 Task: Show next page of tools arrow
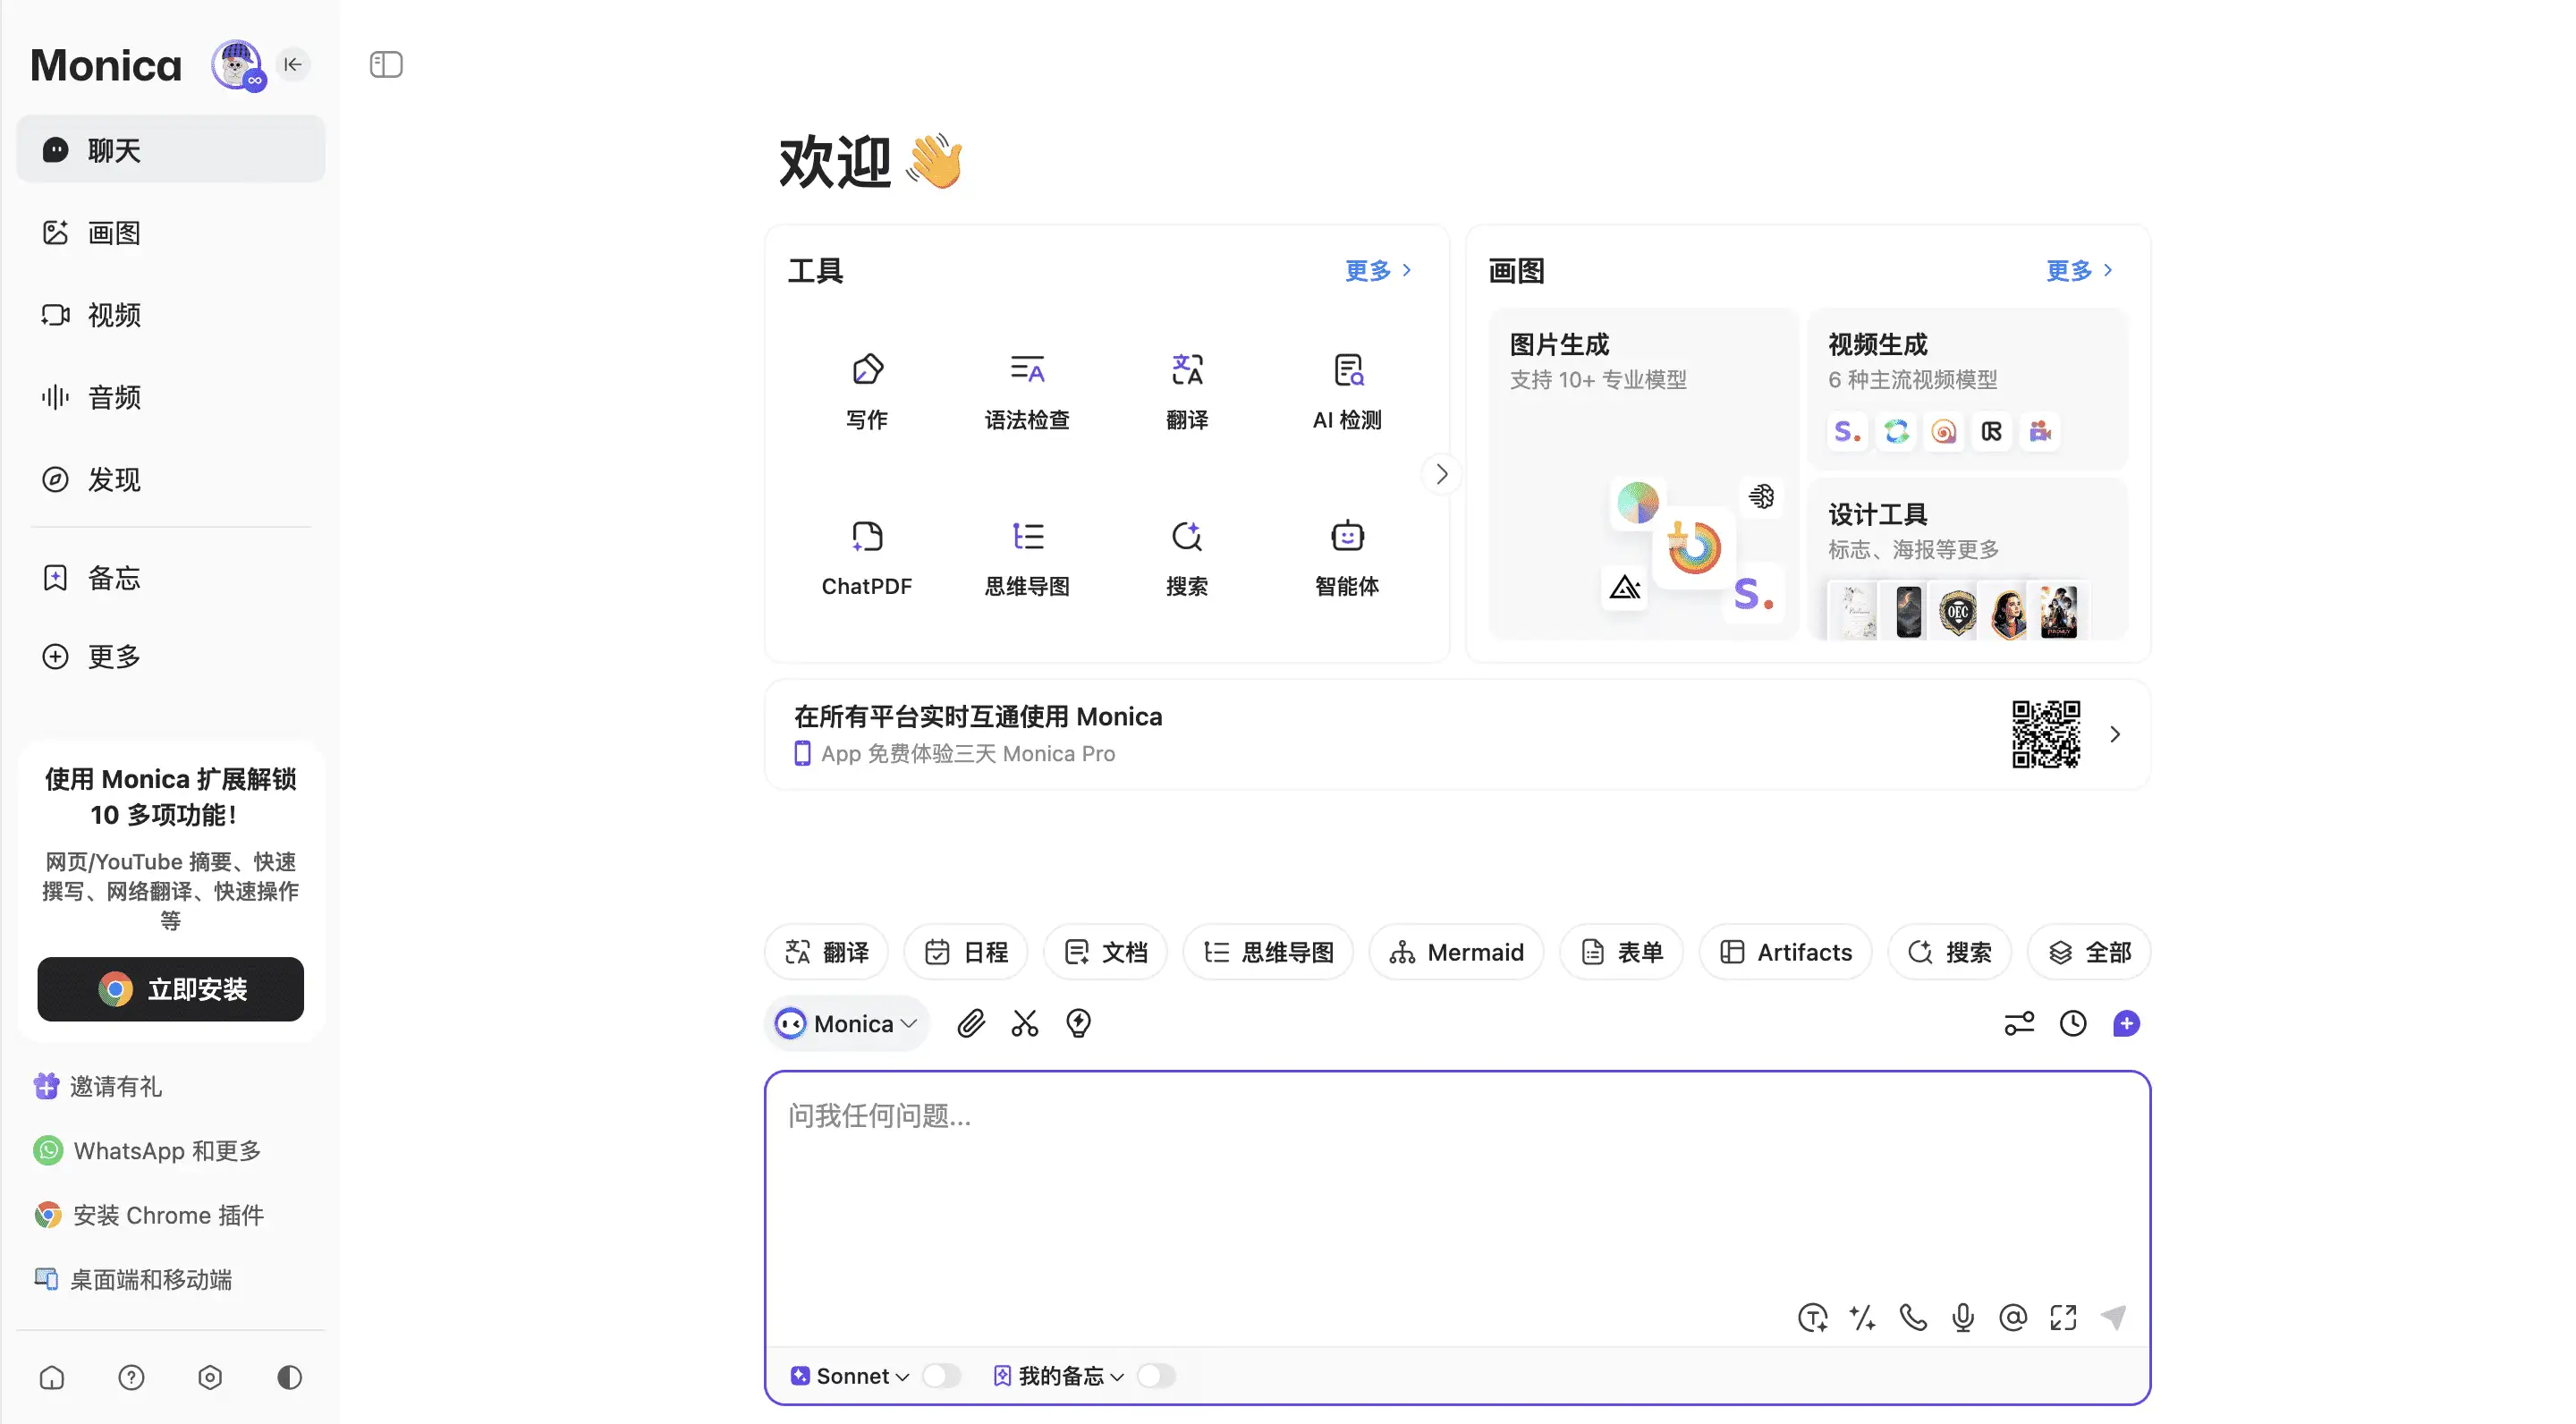click(x=1441, y=473)
